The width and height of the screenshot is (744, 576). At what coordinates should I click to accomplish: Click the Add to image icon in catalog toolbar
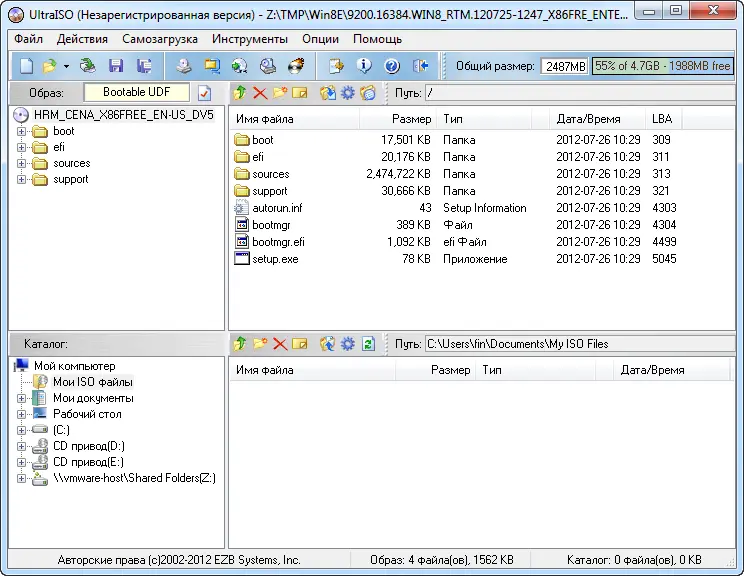coord(327,344)
